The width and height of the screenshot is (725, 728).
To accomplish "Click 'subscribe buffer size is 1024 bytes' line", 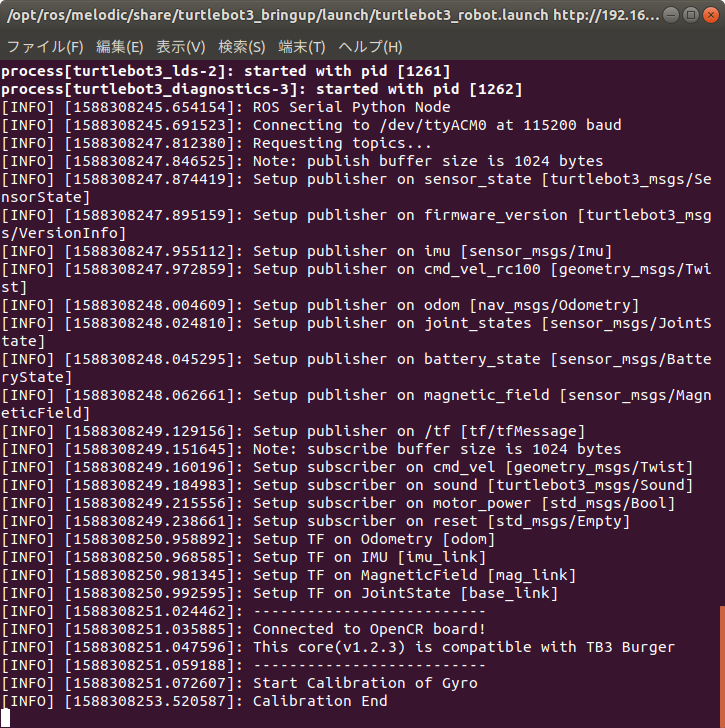I will pyautogui.click(x=311, y=449).
